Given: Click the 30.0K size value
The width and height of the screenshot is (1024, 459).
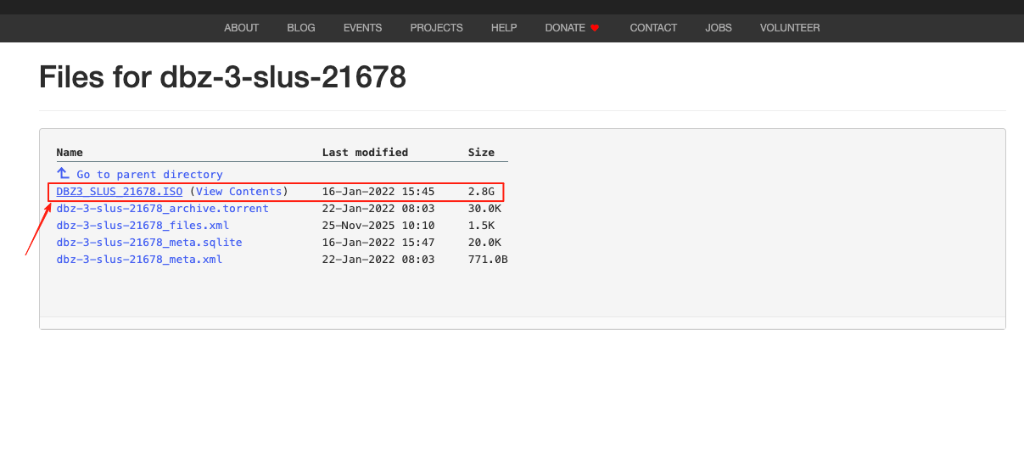Looking at the screenshot, I should 485,208.
